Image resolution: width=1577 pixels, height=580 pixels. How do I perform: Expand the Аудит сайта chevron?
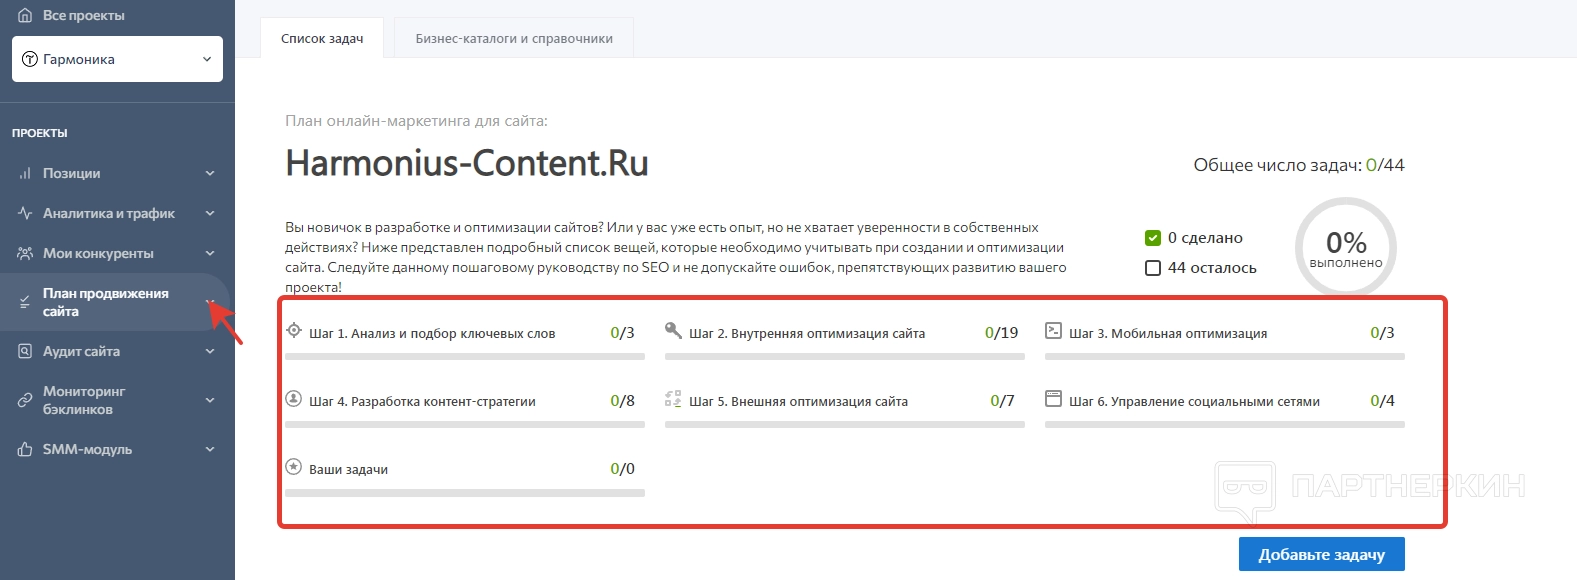pos(210,351)
